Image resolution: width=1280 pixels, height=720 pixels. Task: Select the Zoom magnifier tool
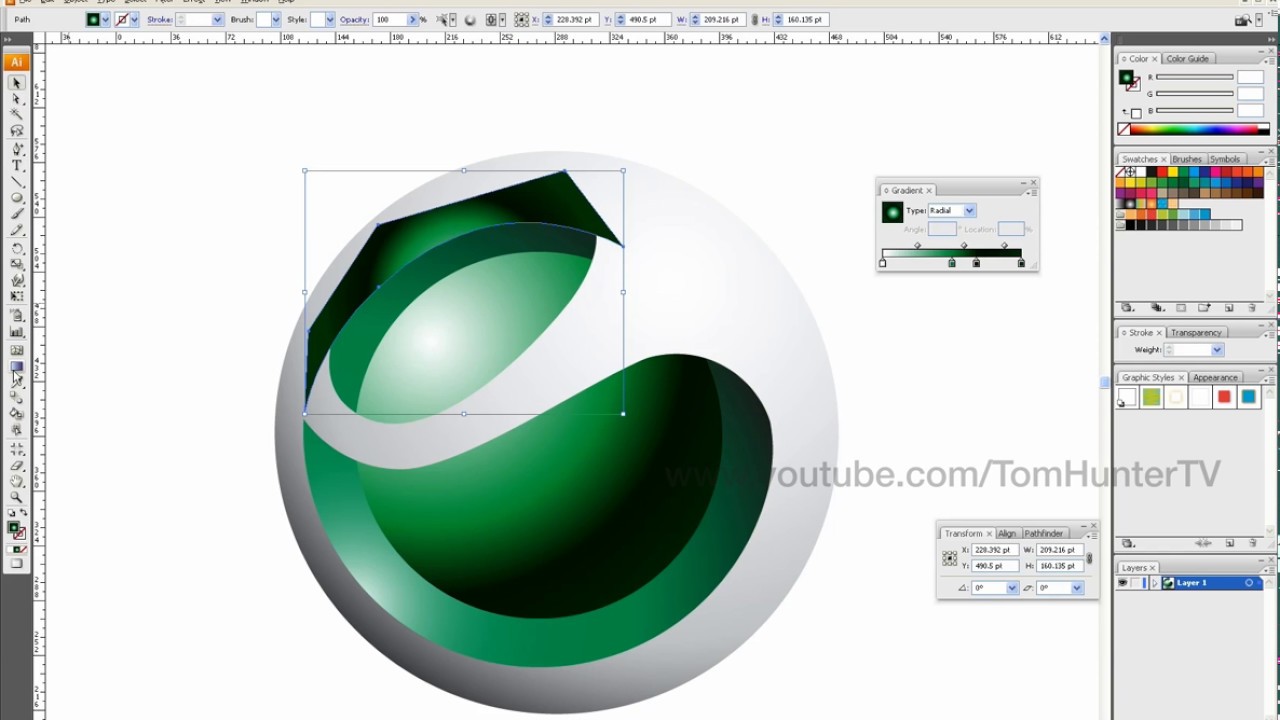(x=17, y=497)
